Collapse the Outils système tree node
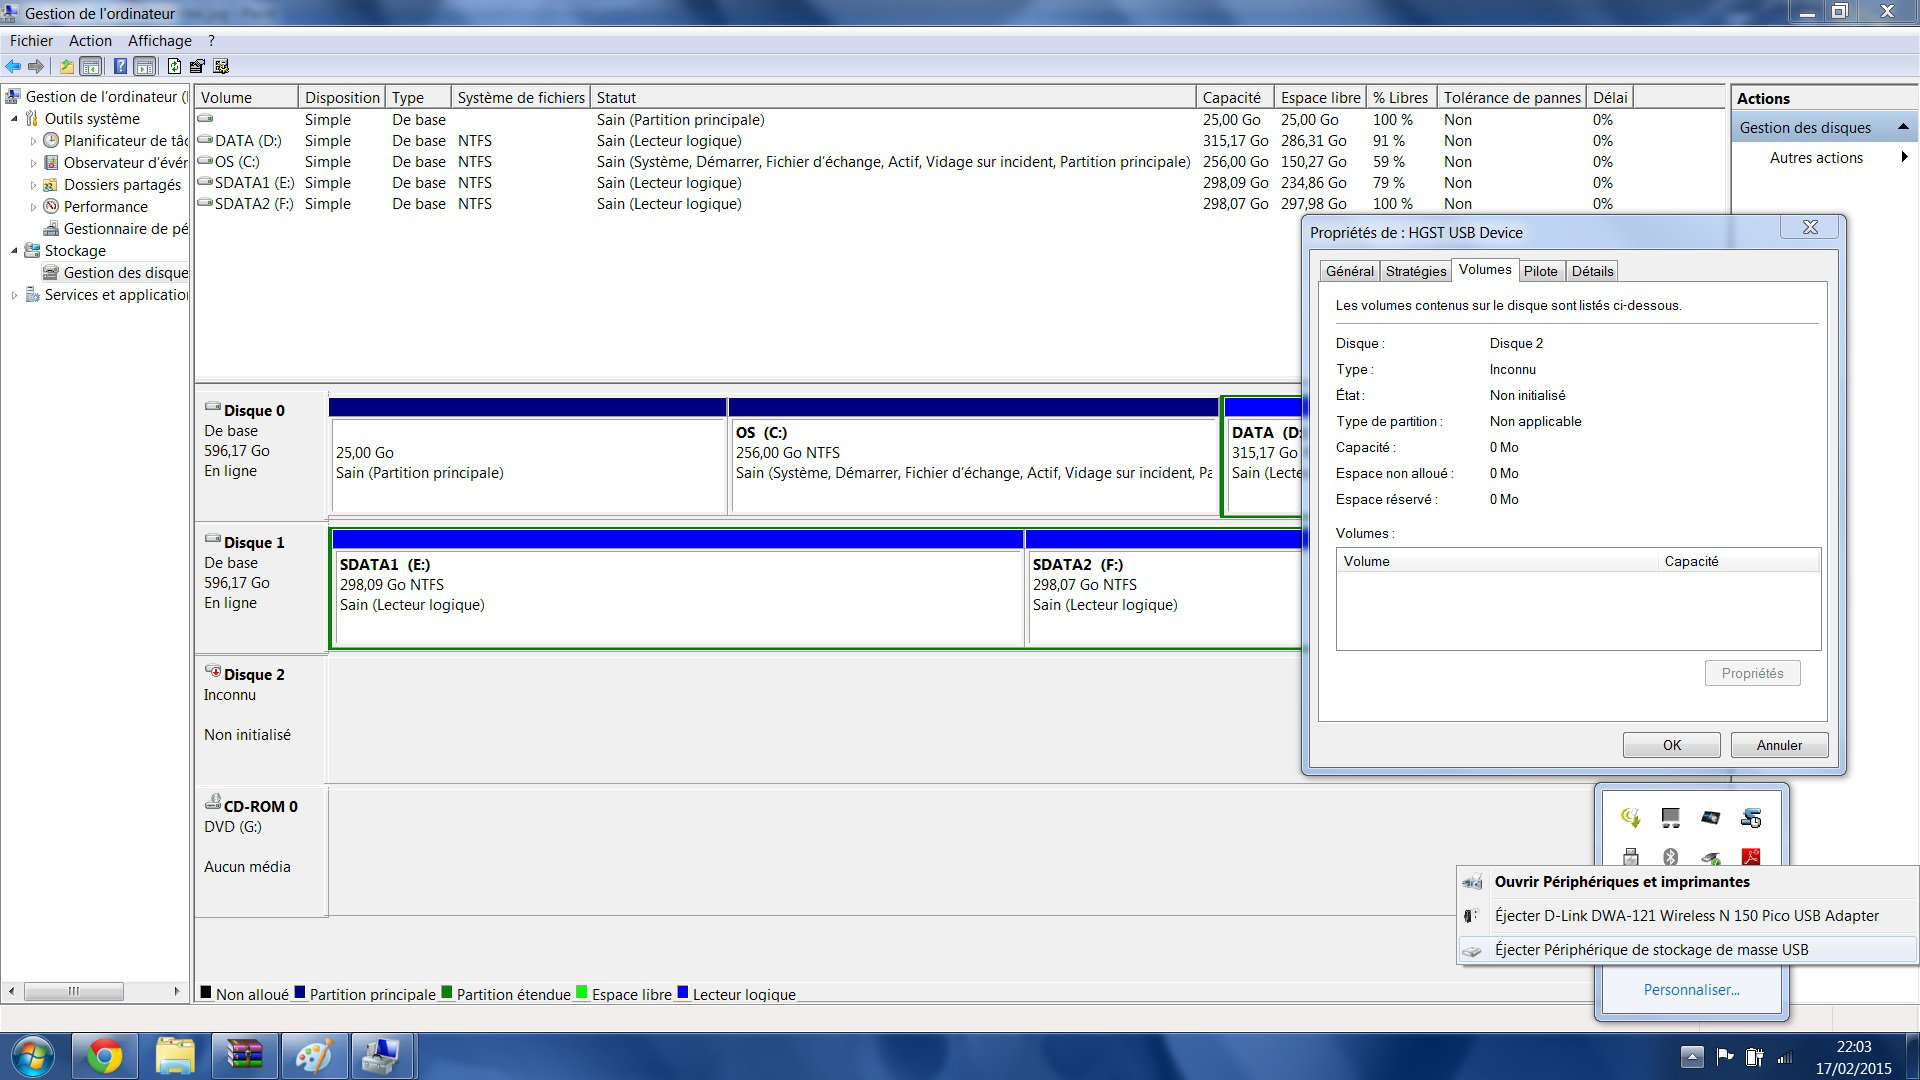The height and width of the screenshot is (1080, 1920). (14, 119)
